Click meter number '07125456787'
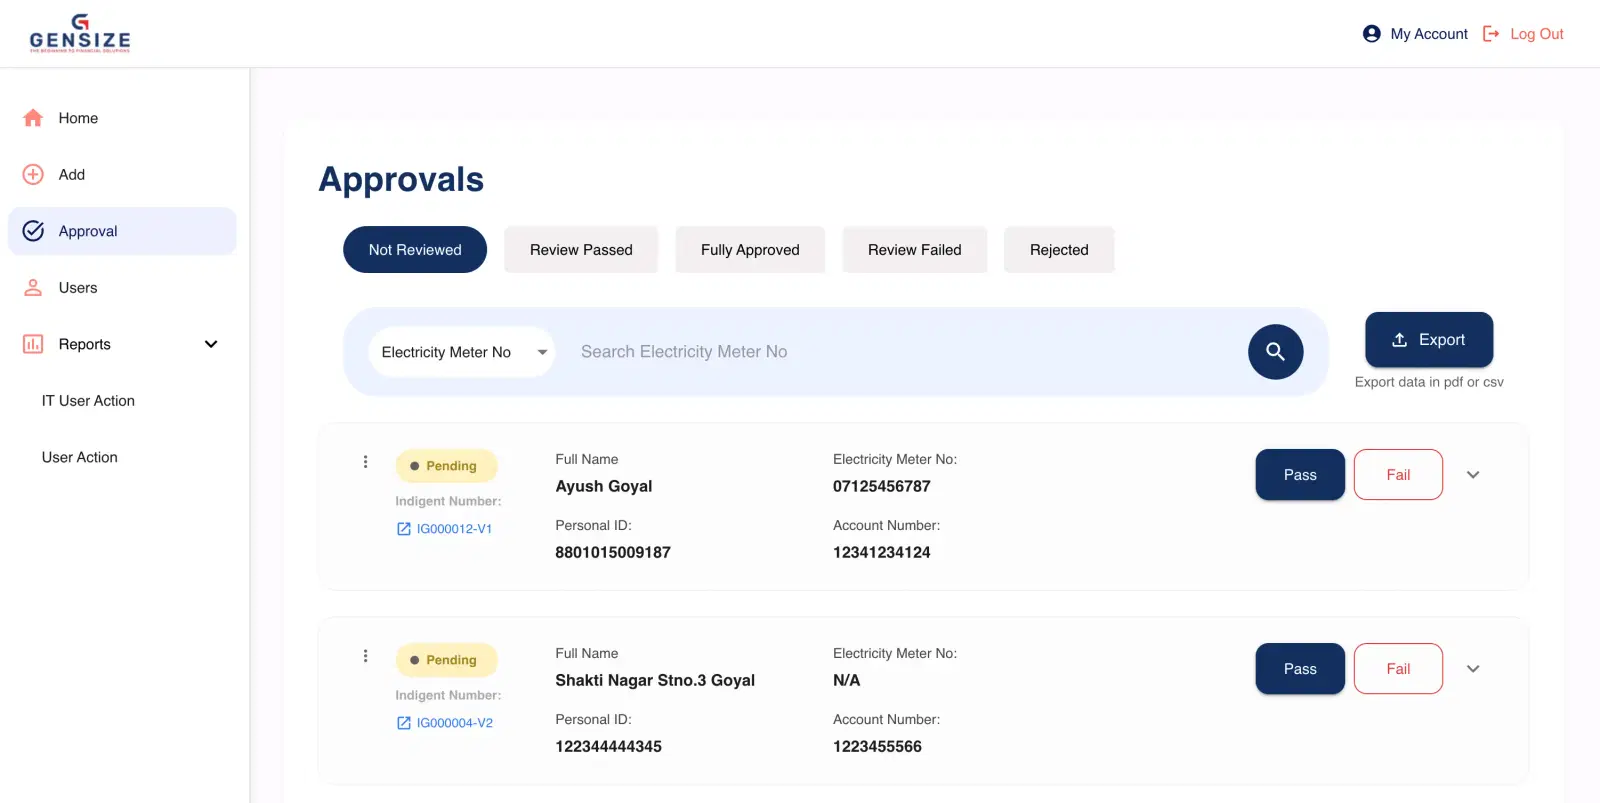 882,487
